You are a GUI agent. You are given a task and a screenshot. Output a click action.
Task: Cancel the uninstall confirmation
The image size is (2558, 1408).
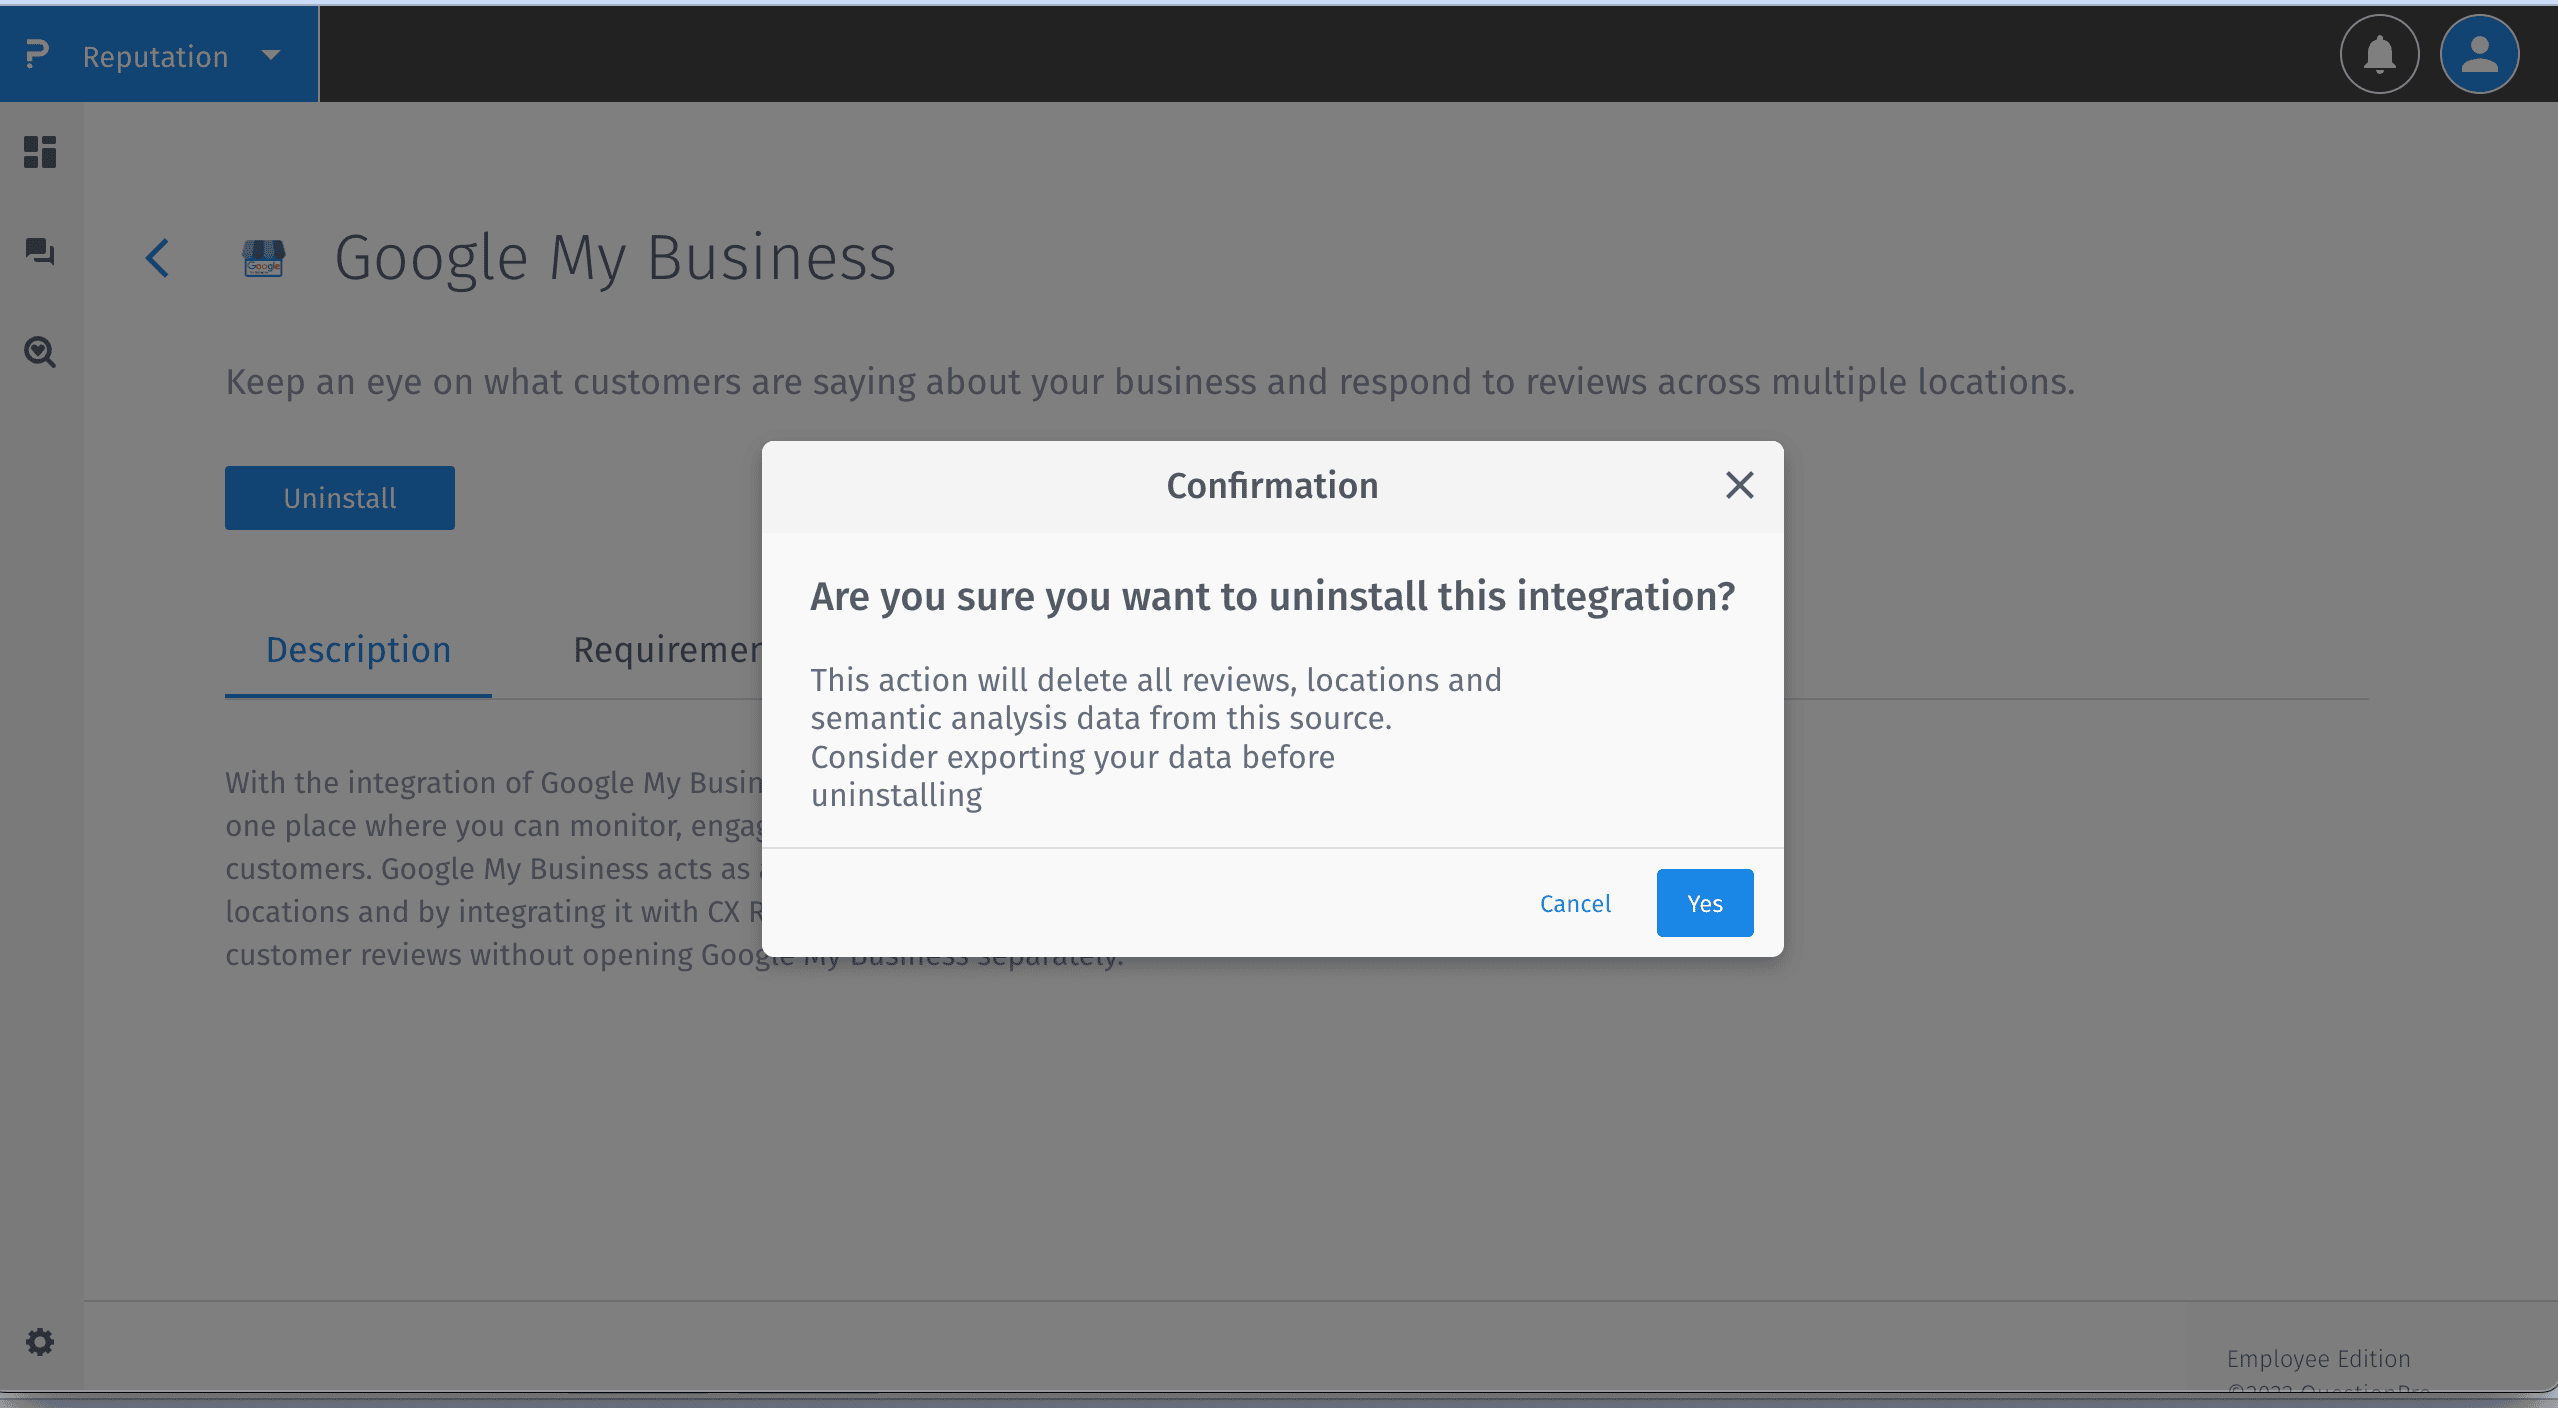pos(1575,903)
